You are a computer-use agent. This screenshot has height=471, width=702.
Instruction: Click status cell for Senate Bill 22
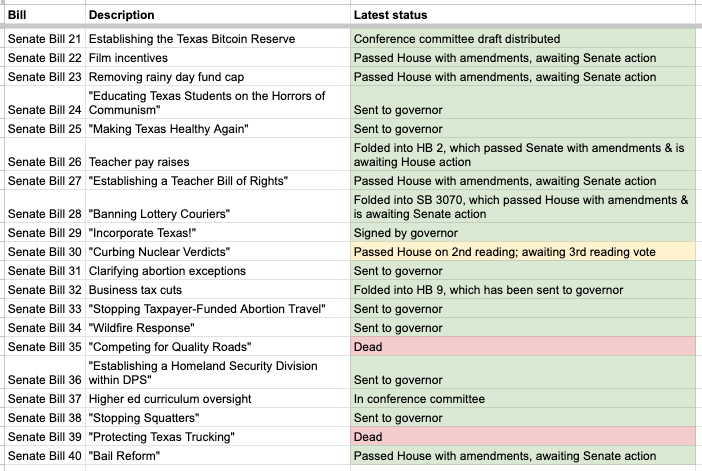click(x=523, y=58)
